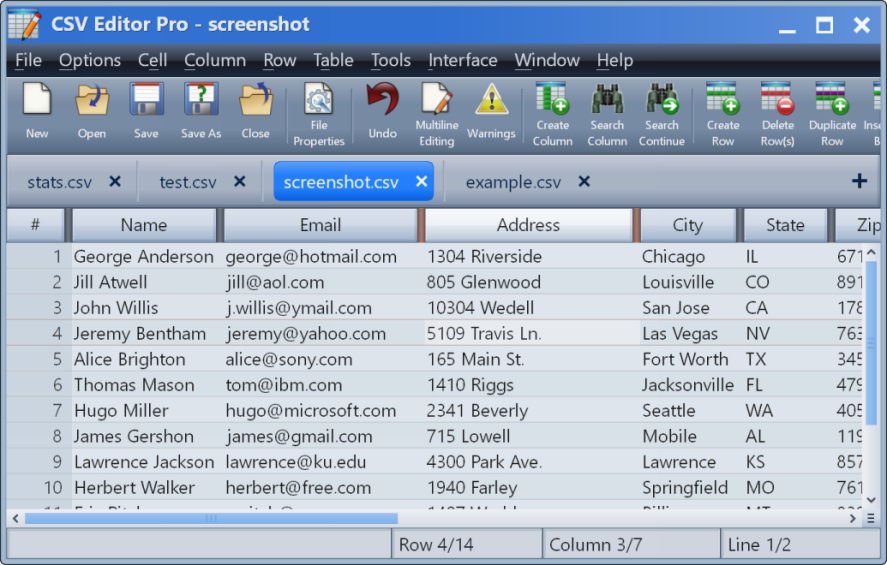Close the screenshot.csv tab
The width and height of the screenshot is (887, 565).
(x=421, y=182)
